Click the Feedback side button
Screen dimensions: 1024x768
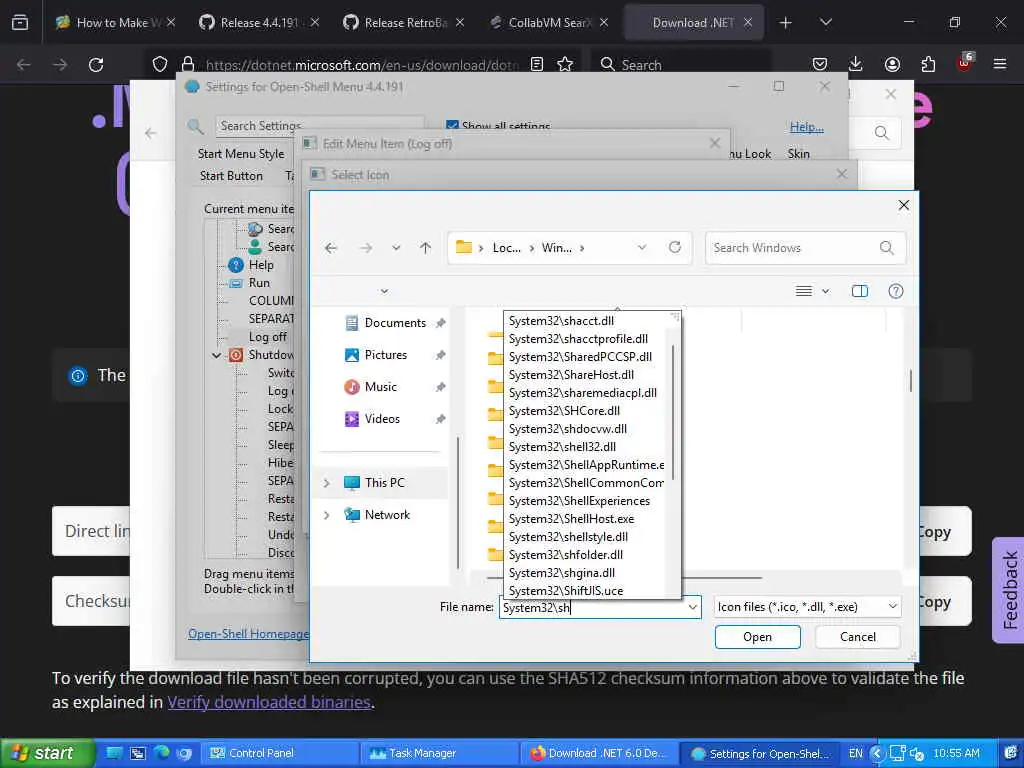click(x=1009, y=590)
